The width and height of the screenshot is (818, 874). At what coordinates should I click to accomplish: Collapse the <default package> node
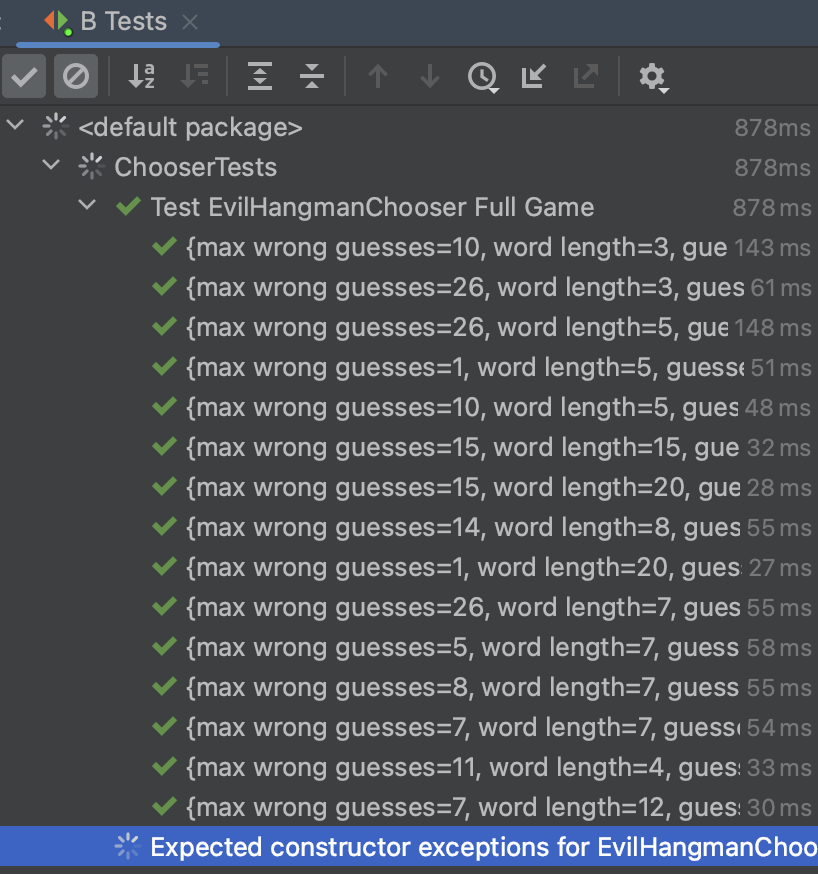[15, 127]
